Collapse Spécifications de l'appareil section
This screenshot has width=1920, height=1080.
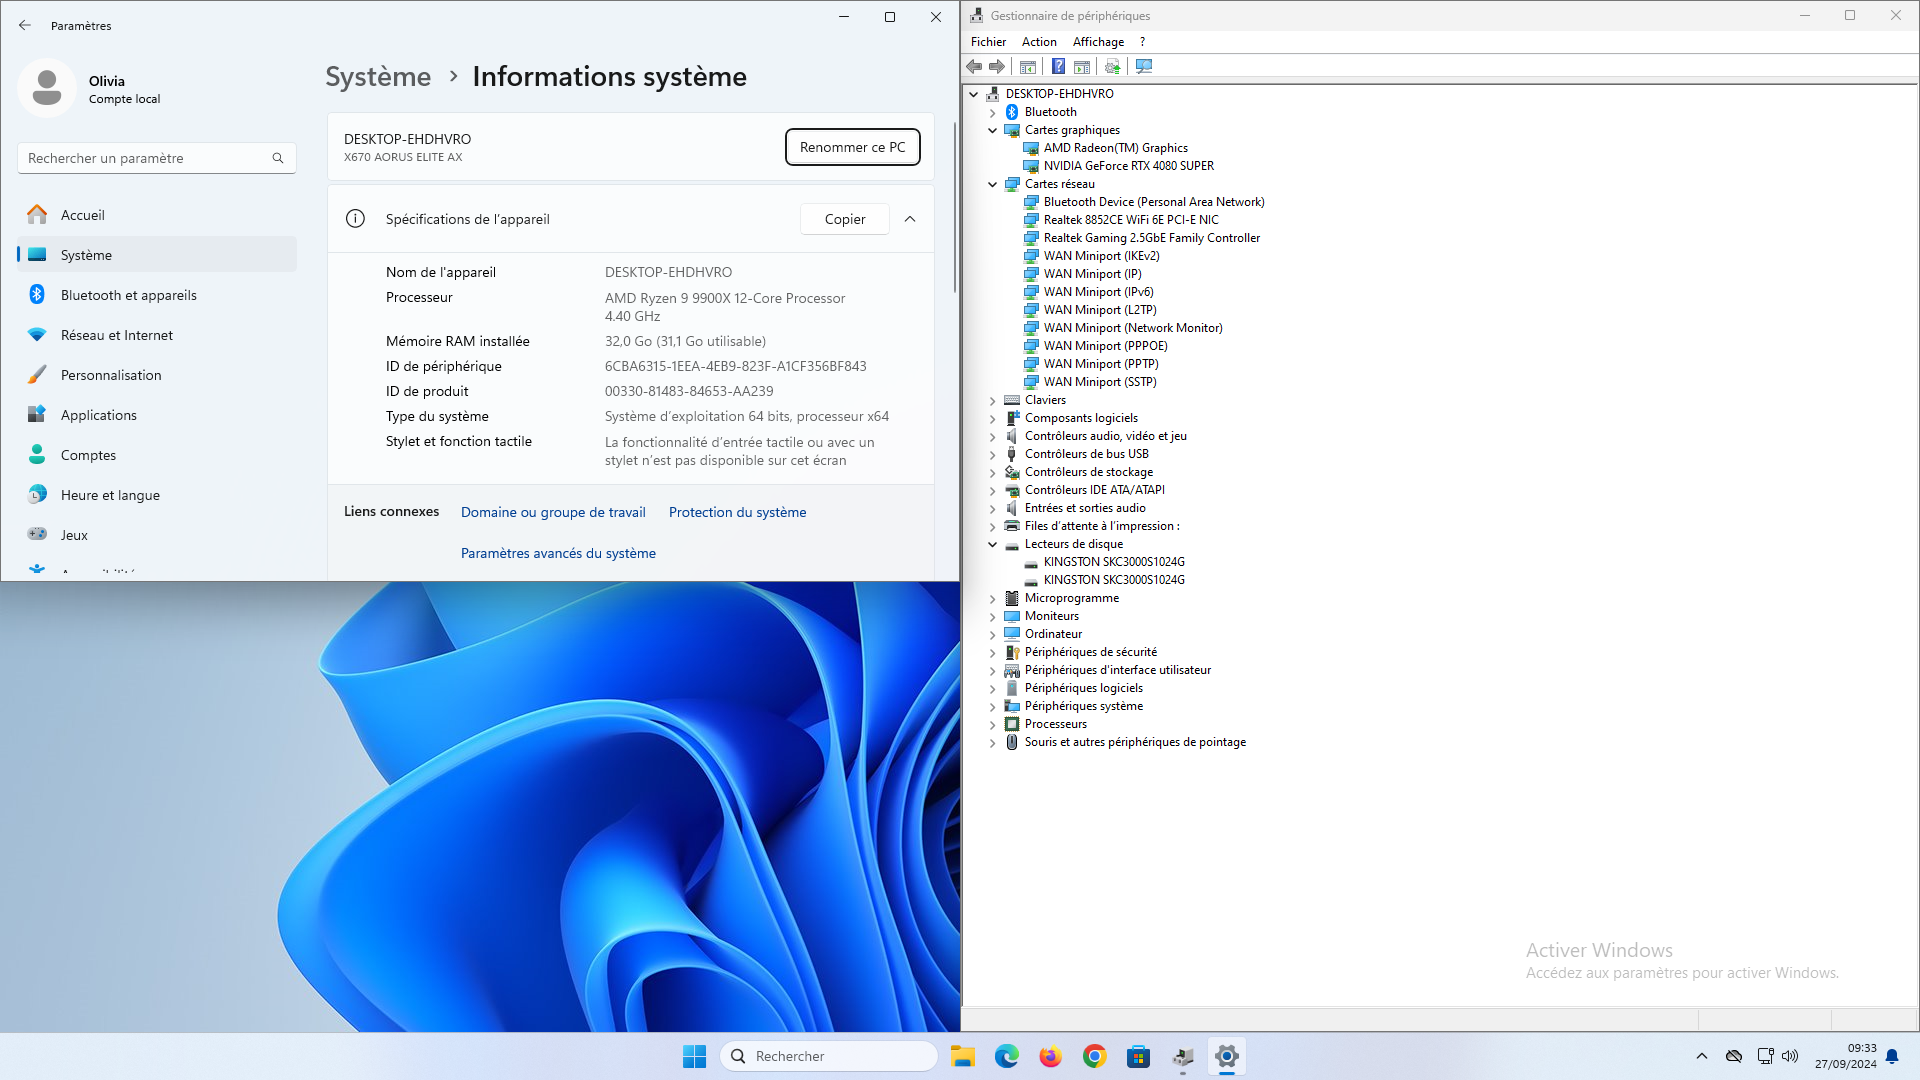(x=910, y=219)
